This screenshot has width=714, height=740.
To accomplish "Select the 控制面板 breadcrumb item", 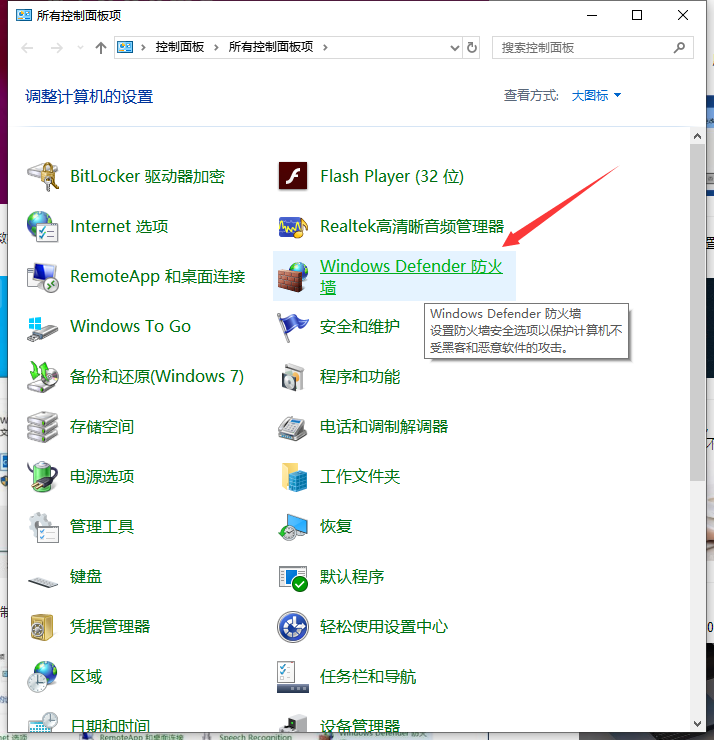I will click(x=182, y=47).
